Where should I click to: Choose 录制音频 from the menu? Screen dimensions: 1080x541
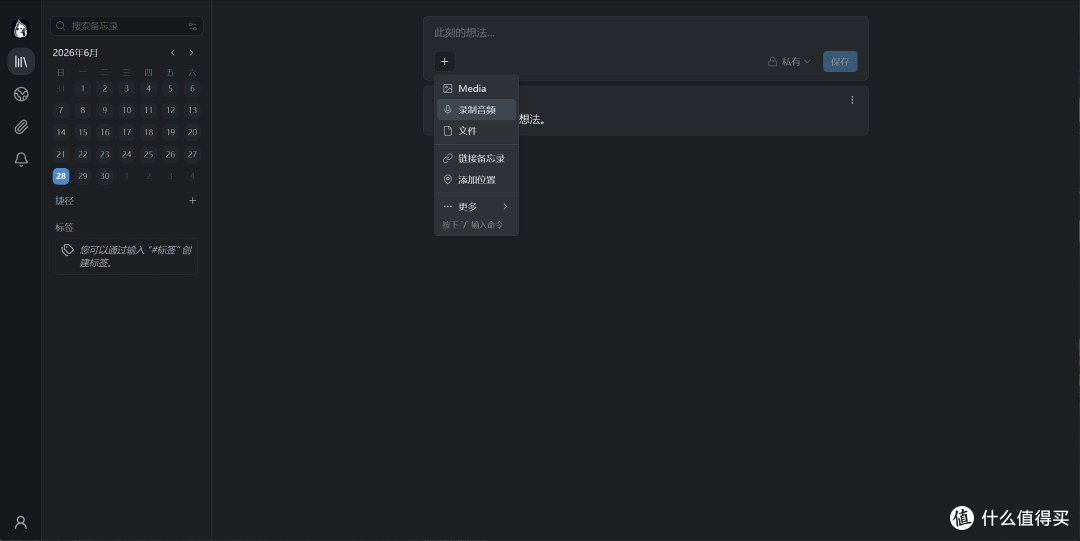[x=476, y=110]
